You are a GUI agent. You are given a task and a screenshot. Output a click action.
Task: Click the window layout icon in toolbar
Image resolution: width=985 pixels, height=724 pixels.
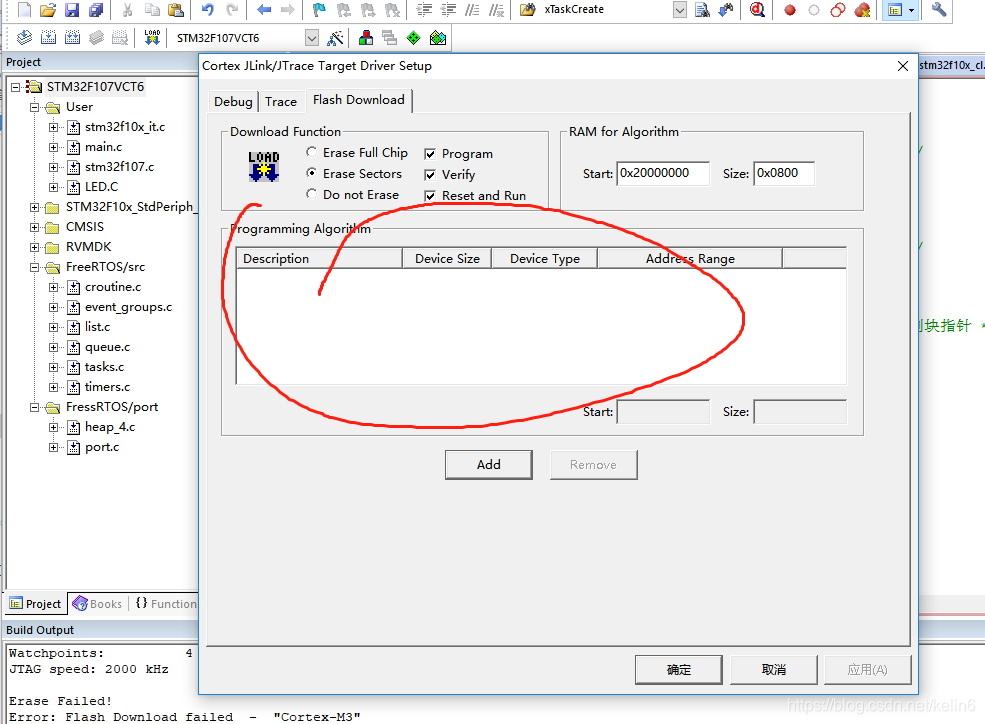pyautogui.click(x=895, y=10)
